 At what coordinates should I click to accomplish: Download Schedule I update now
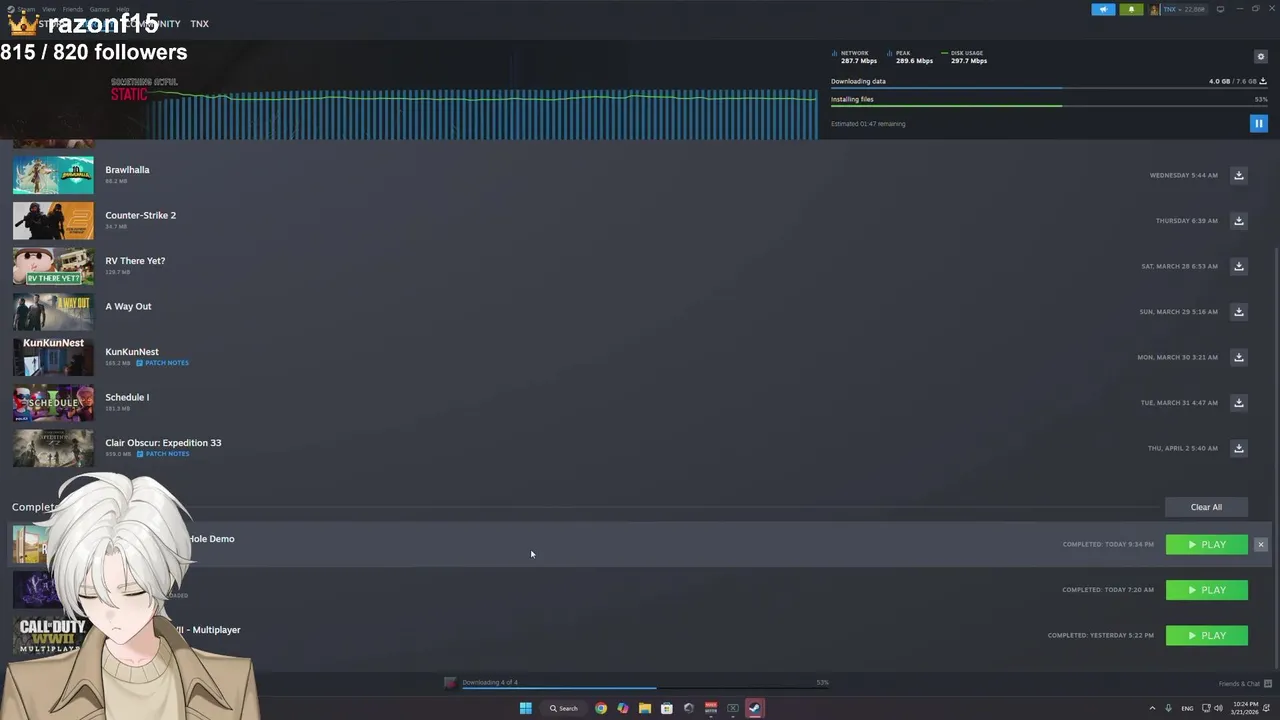1238,403
